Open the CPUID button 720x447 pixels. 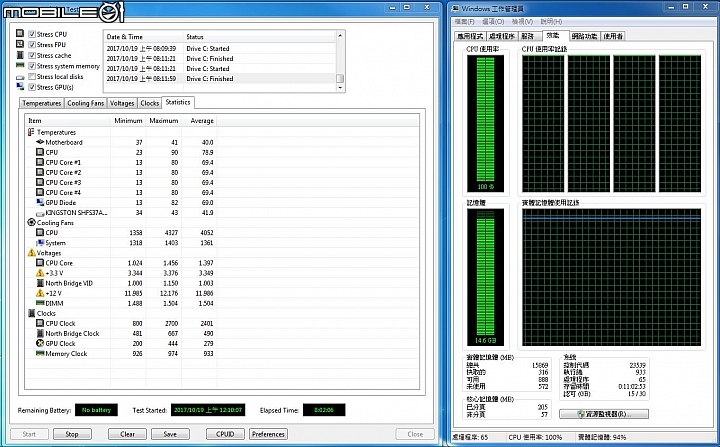[x=225, y=434]
